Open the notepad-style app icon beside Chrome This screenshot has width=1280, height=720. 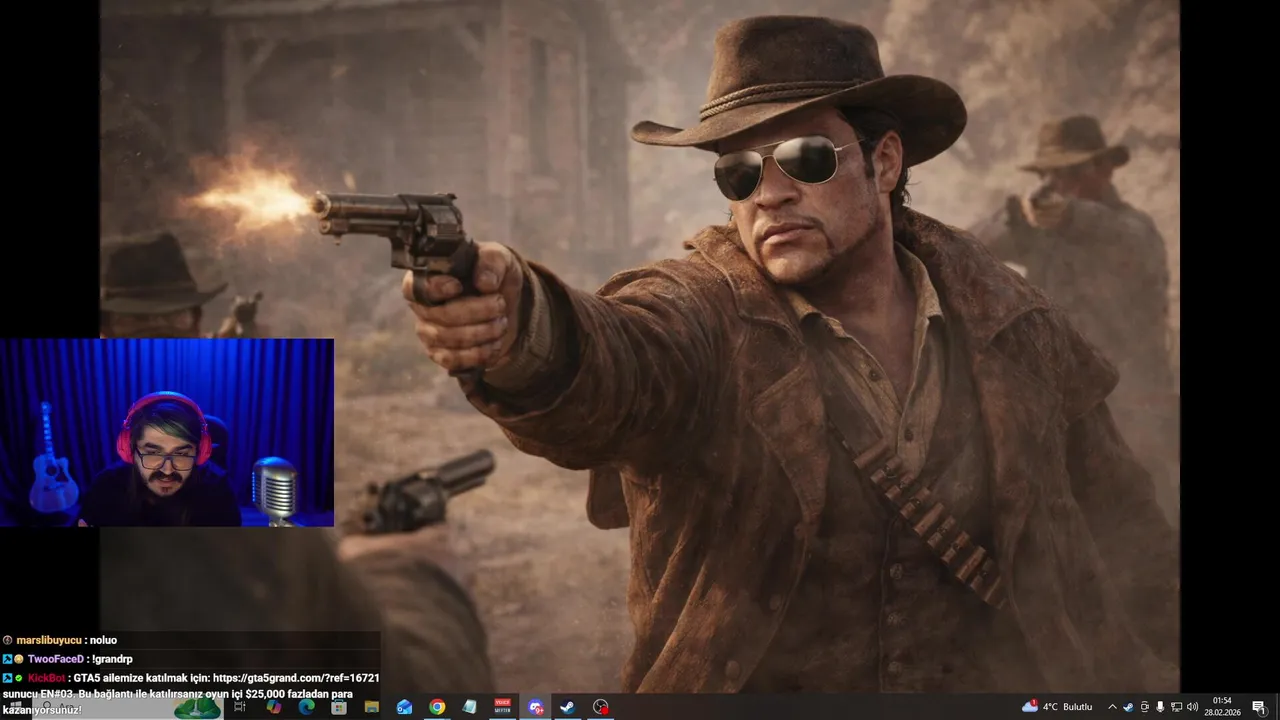coord(470,707)
